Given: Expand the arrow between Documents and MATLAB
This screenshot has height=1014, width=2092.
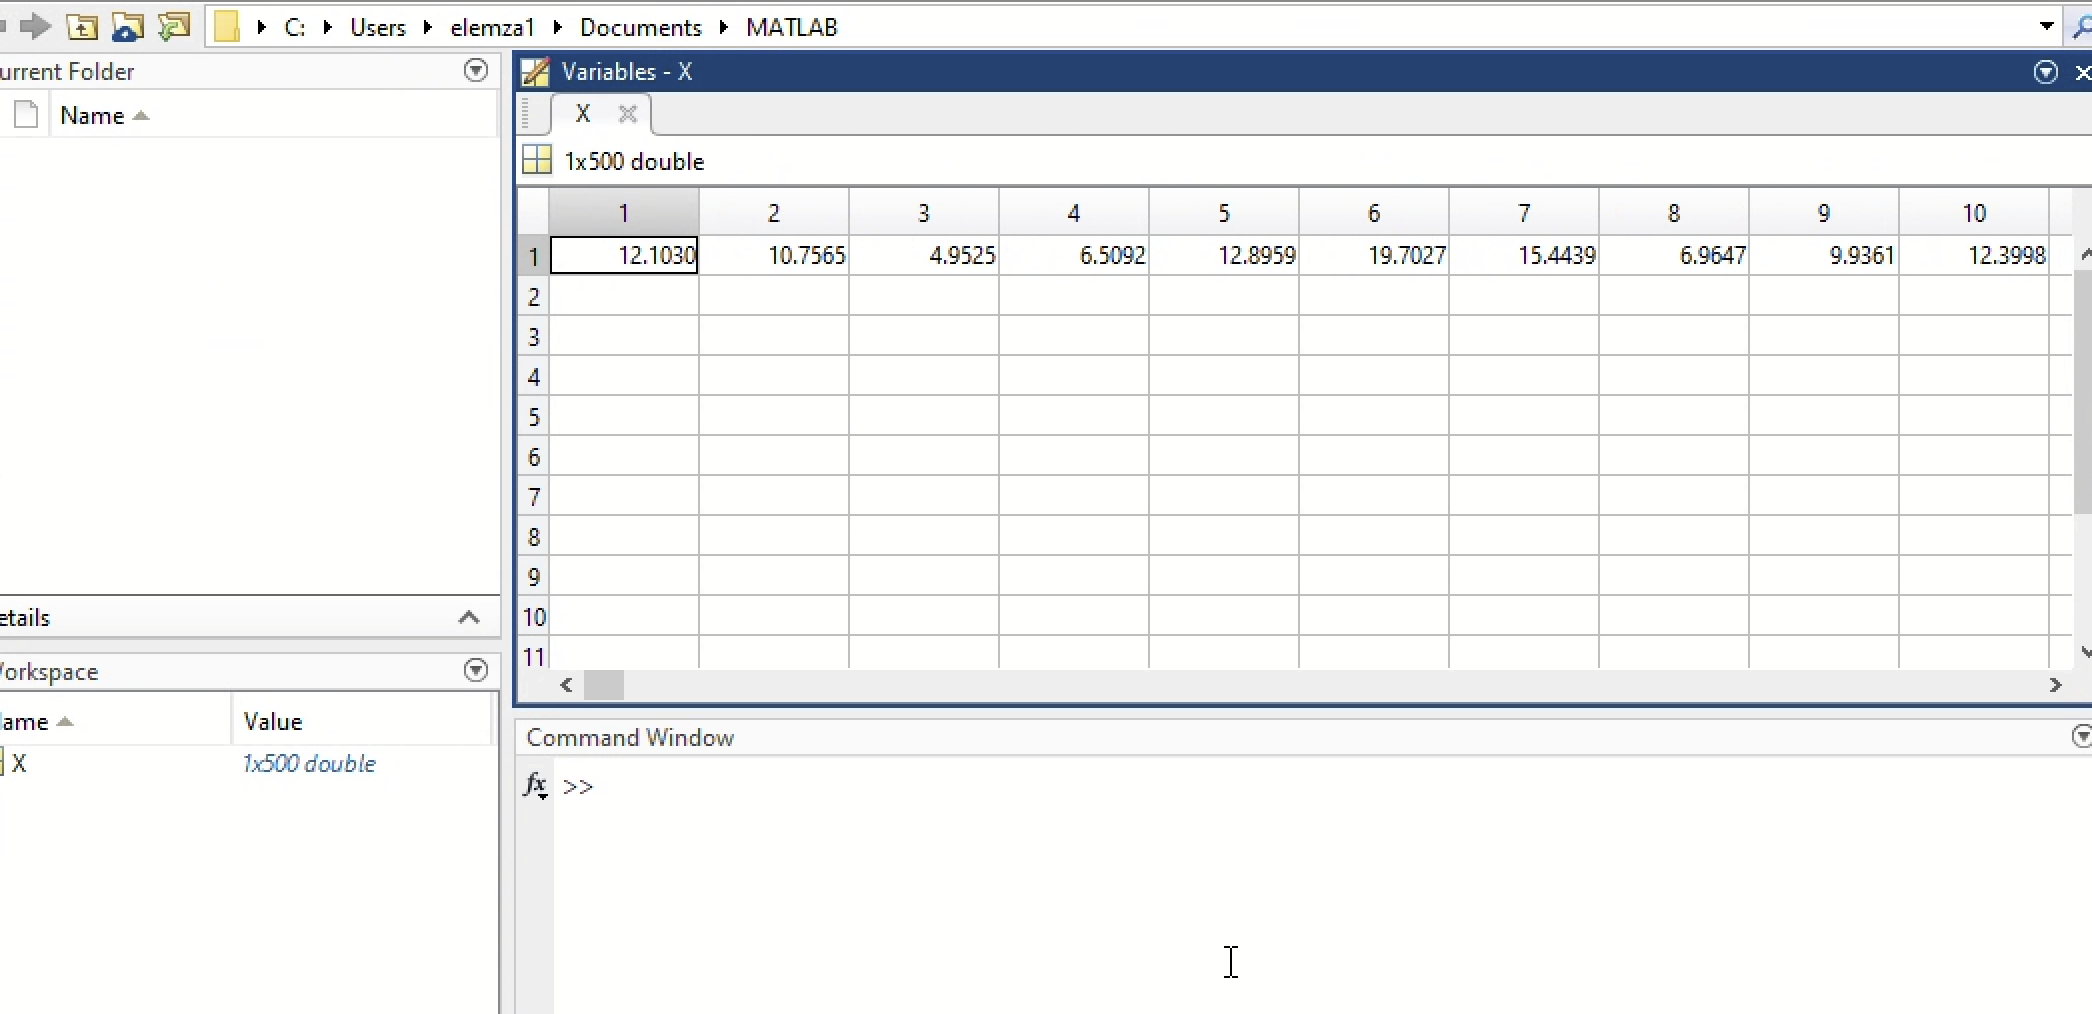Looking at the screenshot, I should 724,27.
